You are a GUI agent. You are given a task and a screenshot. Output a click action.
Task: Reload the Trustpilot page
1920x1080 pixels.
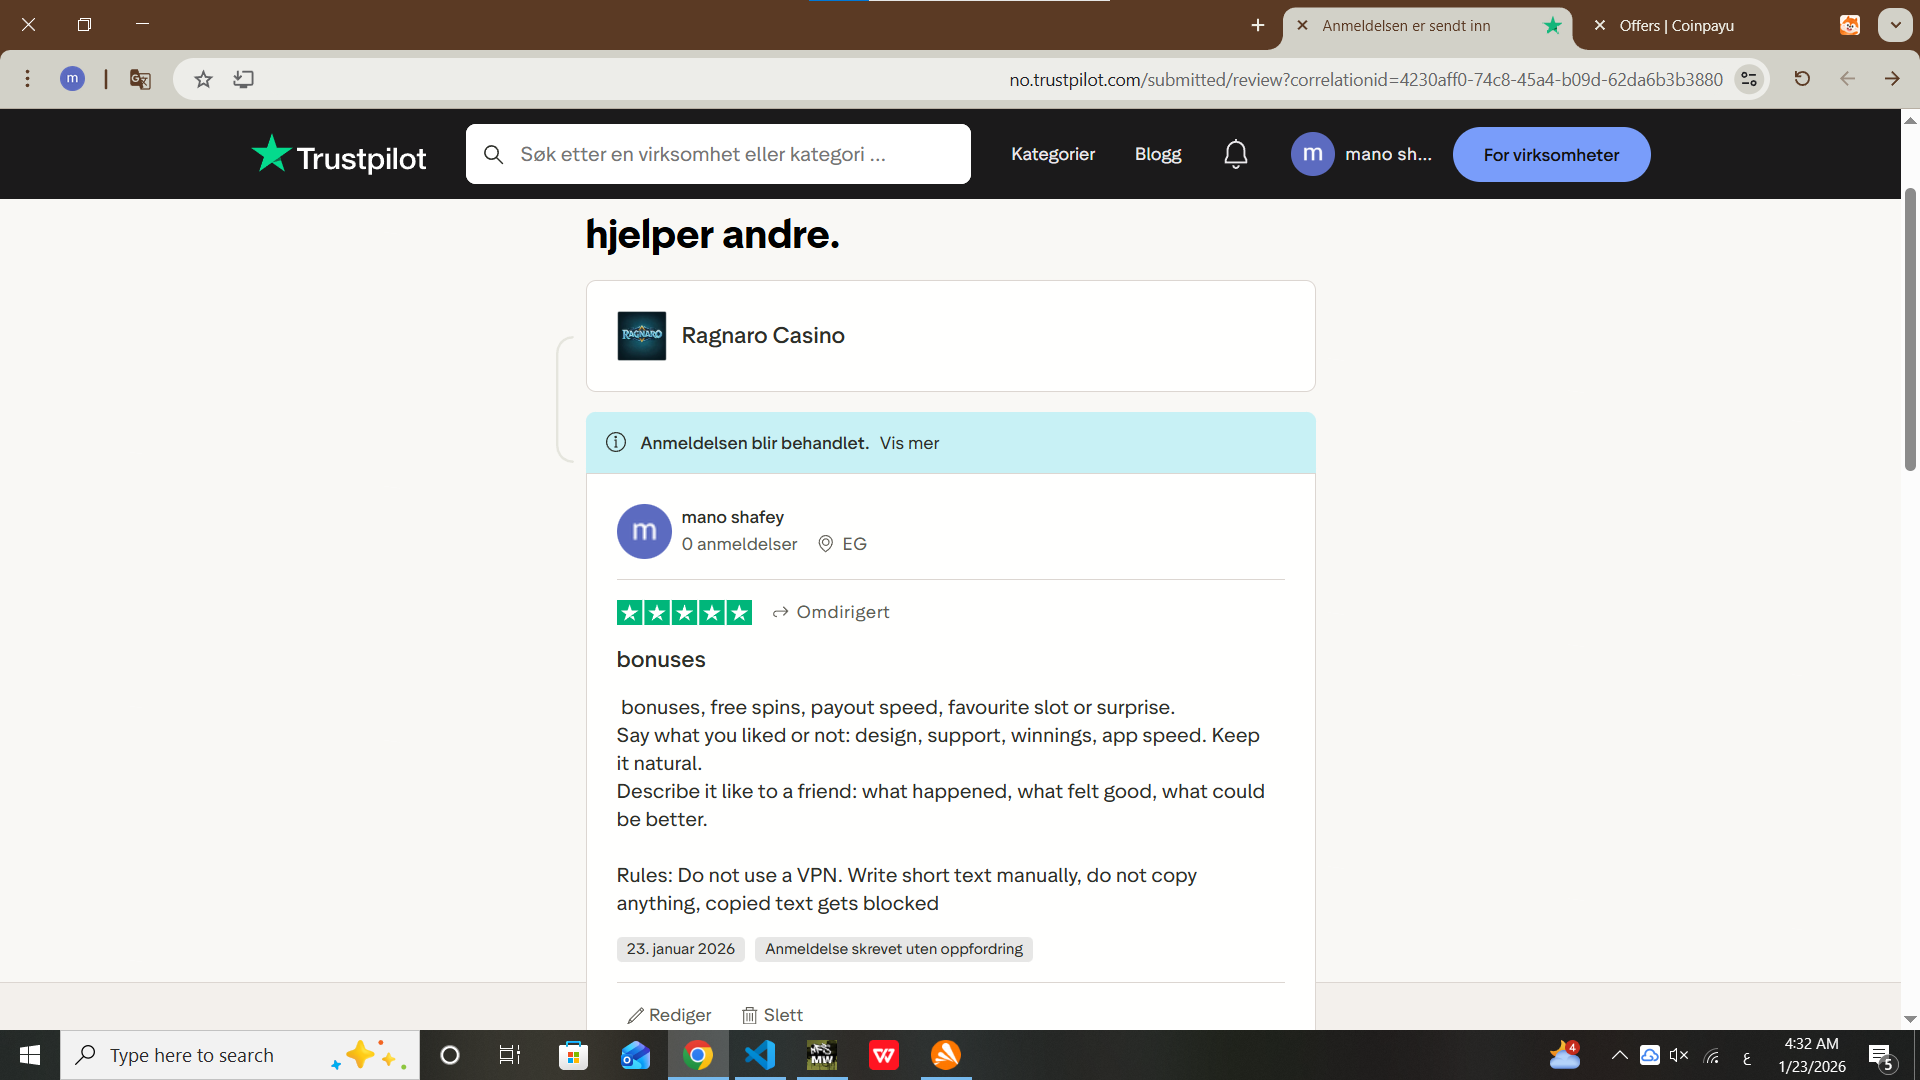coord(1802,79)
